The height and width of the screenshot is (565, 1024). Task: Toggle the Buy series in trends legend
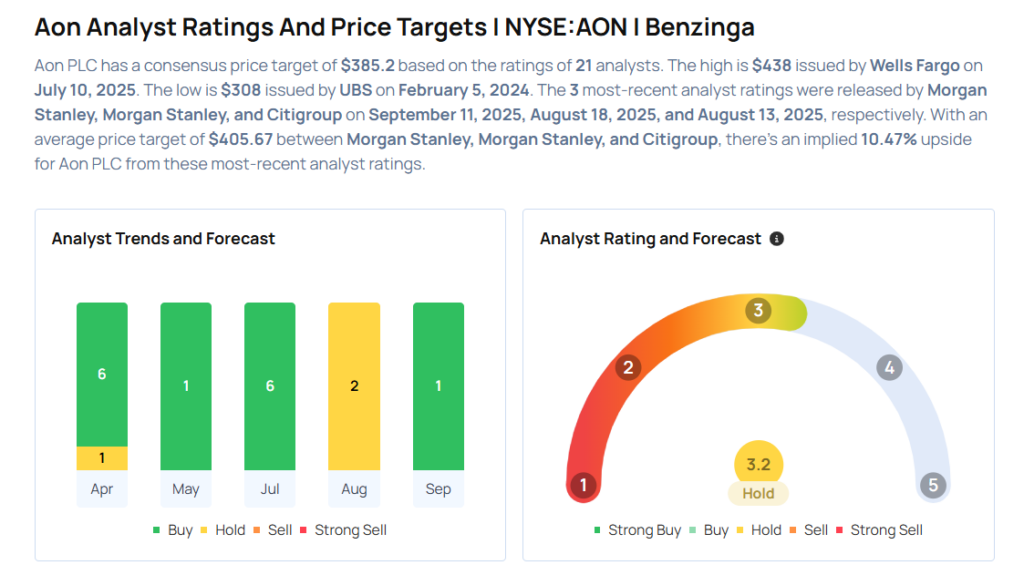[172, 530]
